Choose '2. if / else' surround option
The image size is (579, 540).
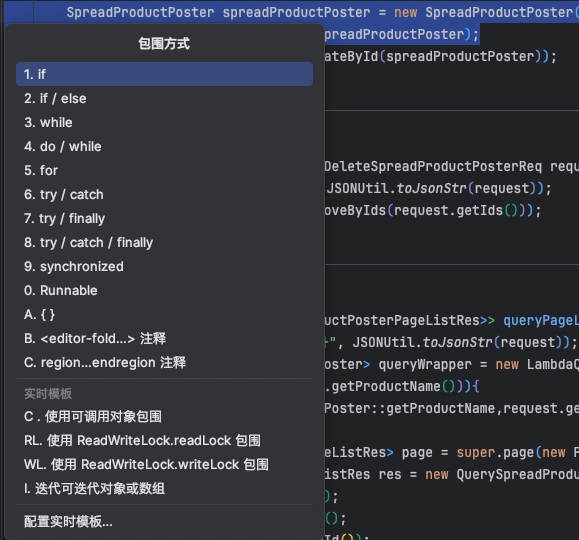pyautogui.click(x=164, y=99)
